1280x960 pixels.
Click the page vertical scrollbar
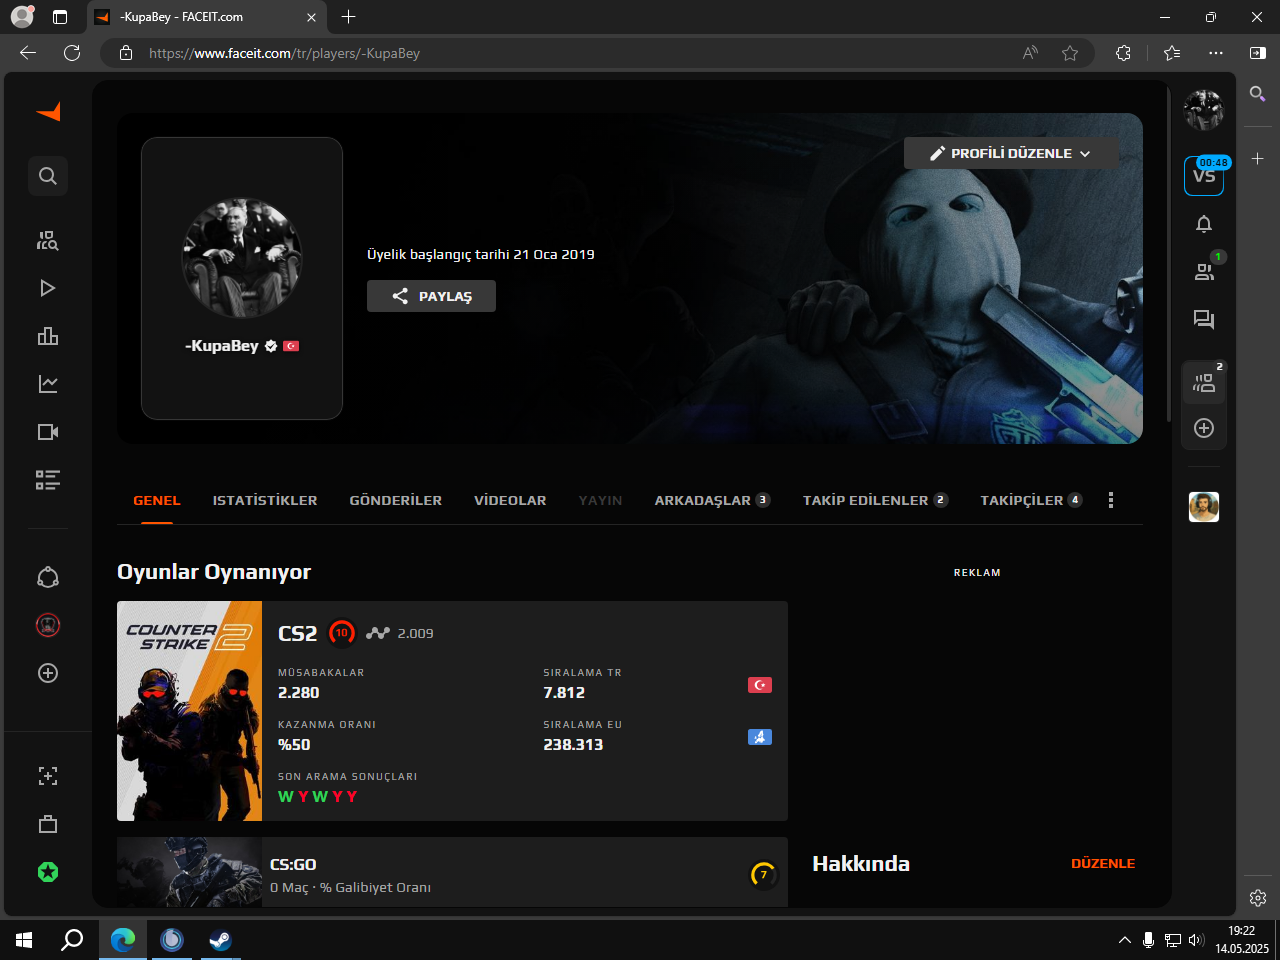1168,254
